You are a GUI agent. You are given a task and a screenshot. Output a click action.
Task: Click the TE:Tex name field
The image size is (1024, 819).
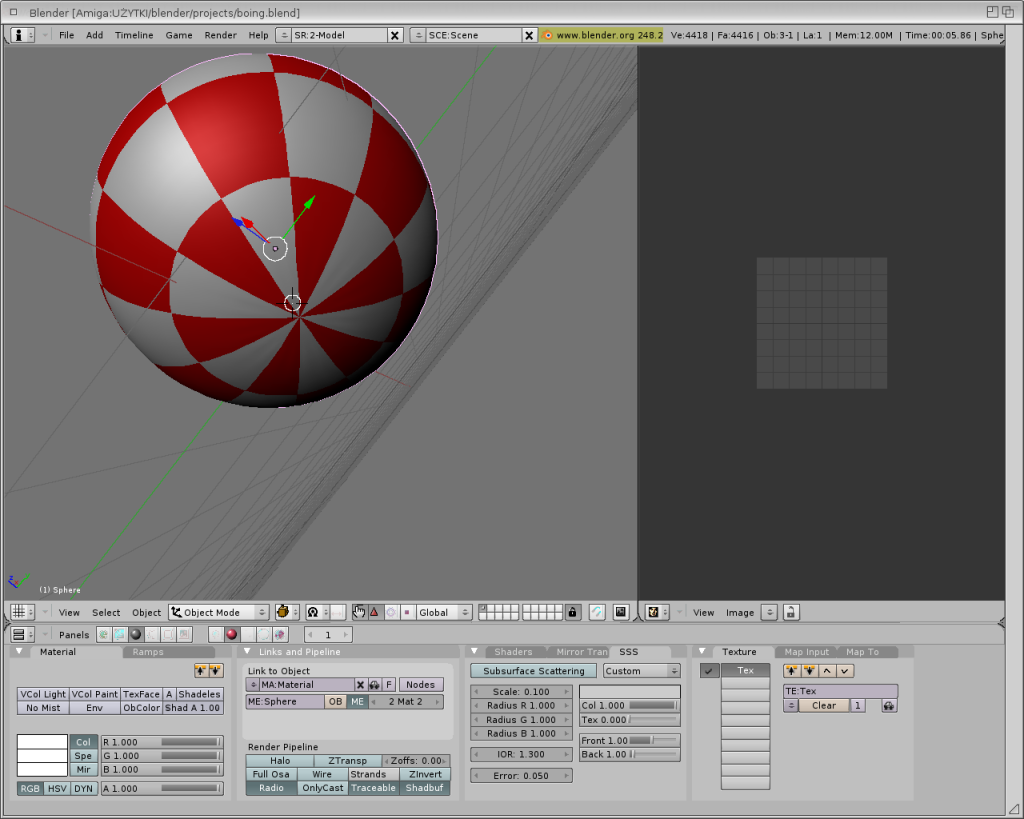point(840,691)
